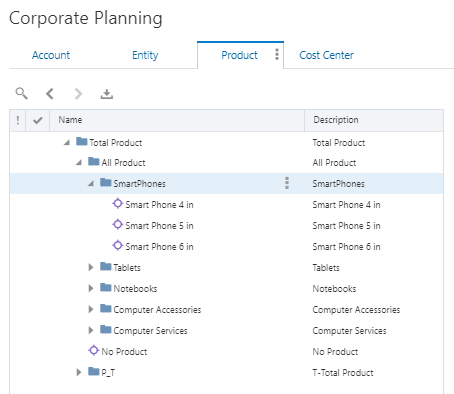Open the Cost Center tab

[x=326, y=55]
